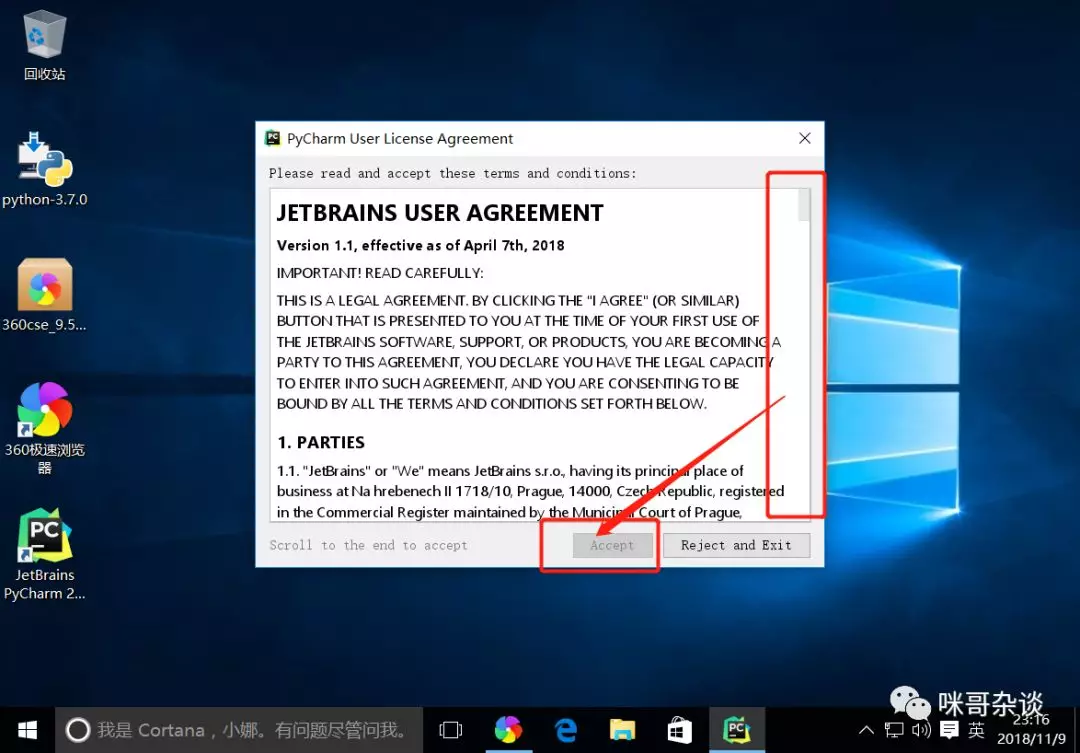Click the Reject and Exit button
This screenshot has width=1080, height=753.
pos(736,546)
